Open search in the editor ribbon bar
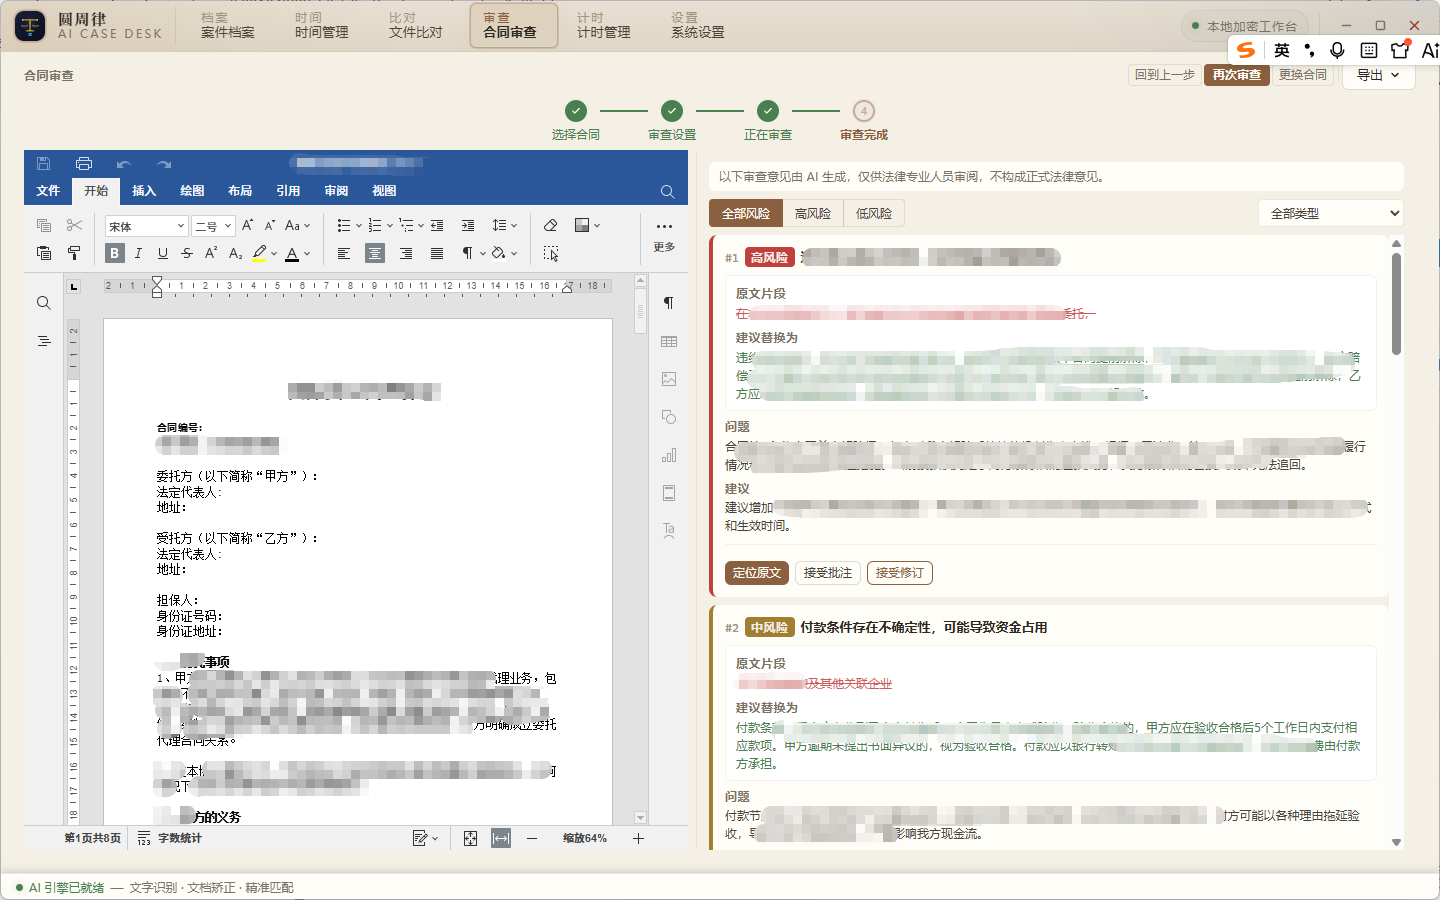The image size is (1440, 900). pyautogui.click(x=667, y=191)
